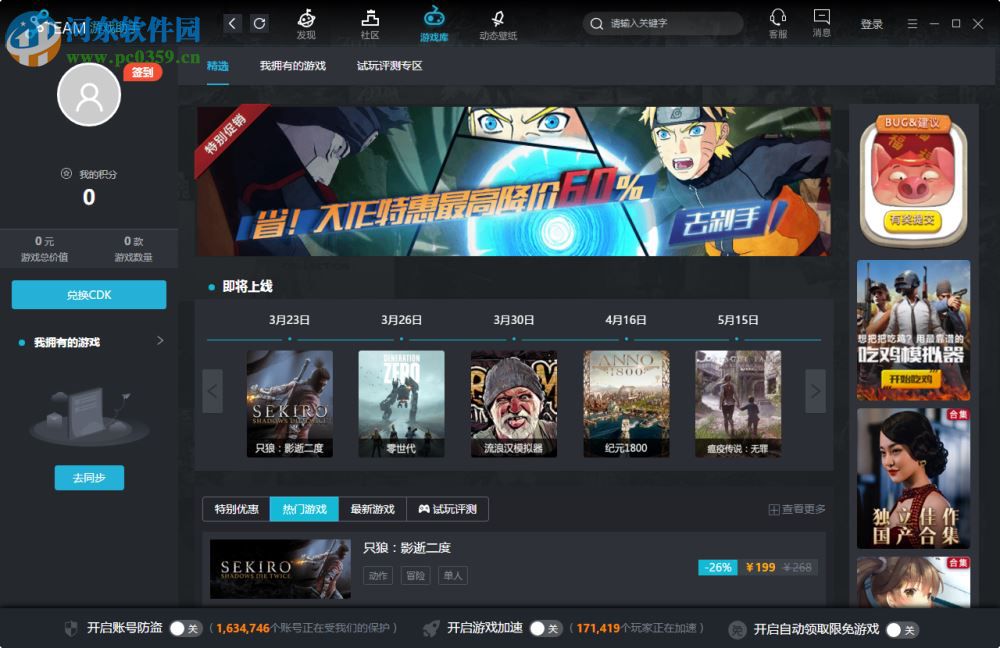Open the 发现 (Discover) section icon
The width and height of the screenshot is (1000, 648).
[x=306, y=21]
